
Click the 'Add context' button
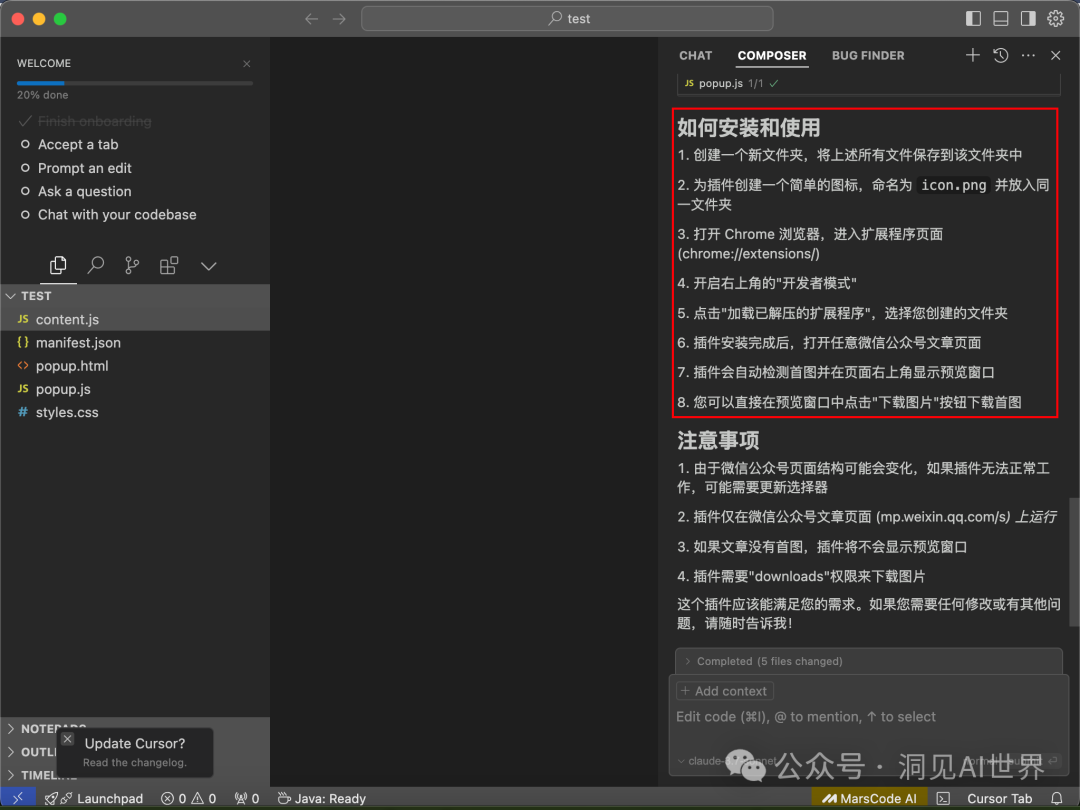[x=724, y=691]
